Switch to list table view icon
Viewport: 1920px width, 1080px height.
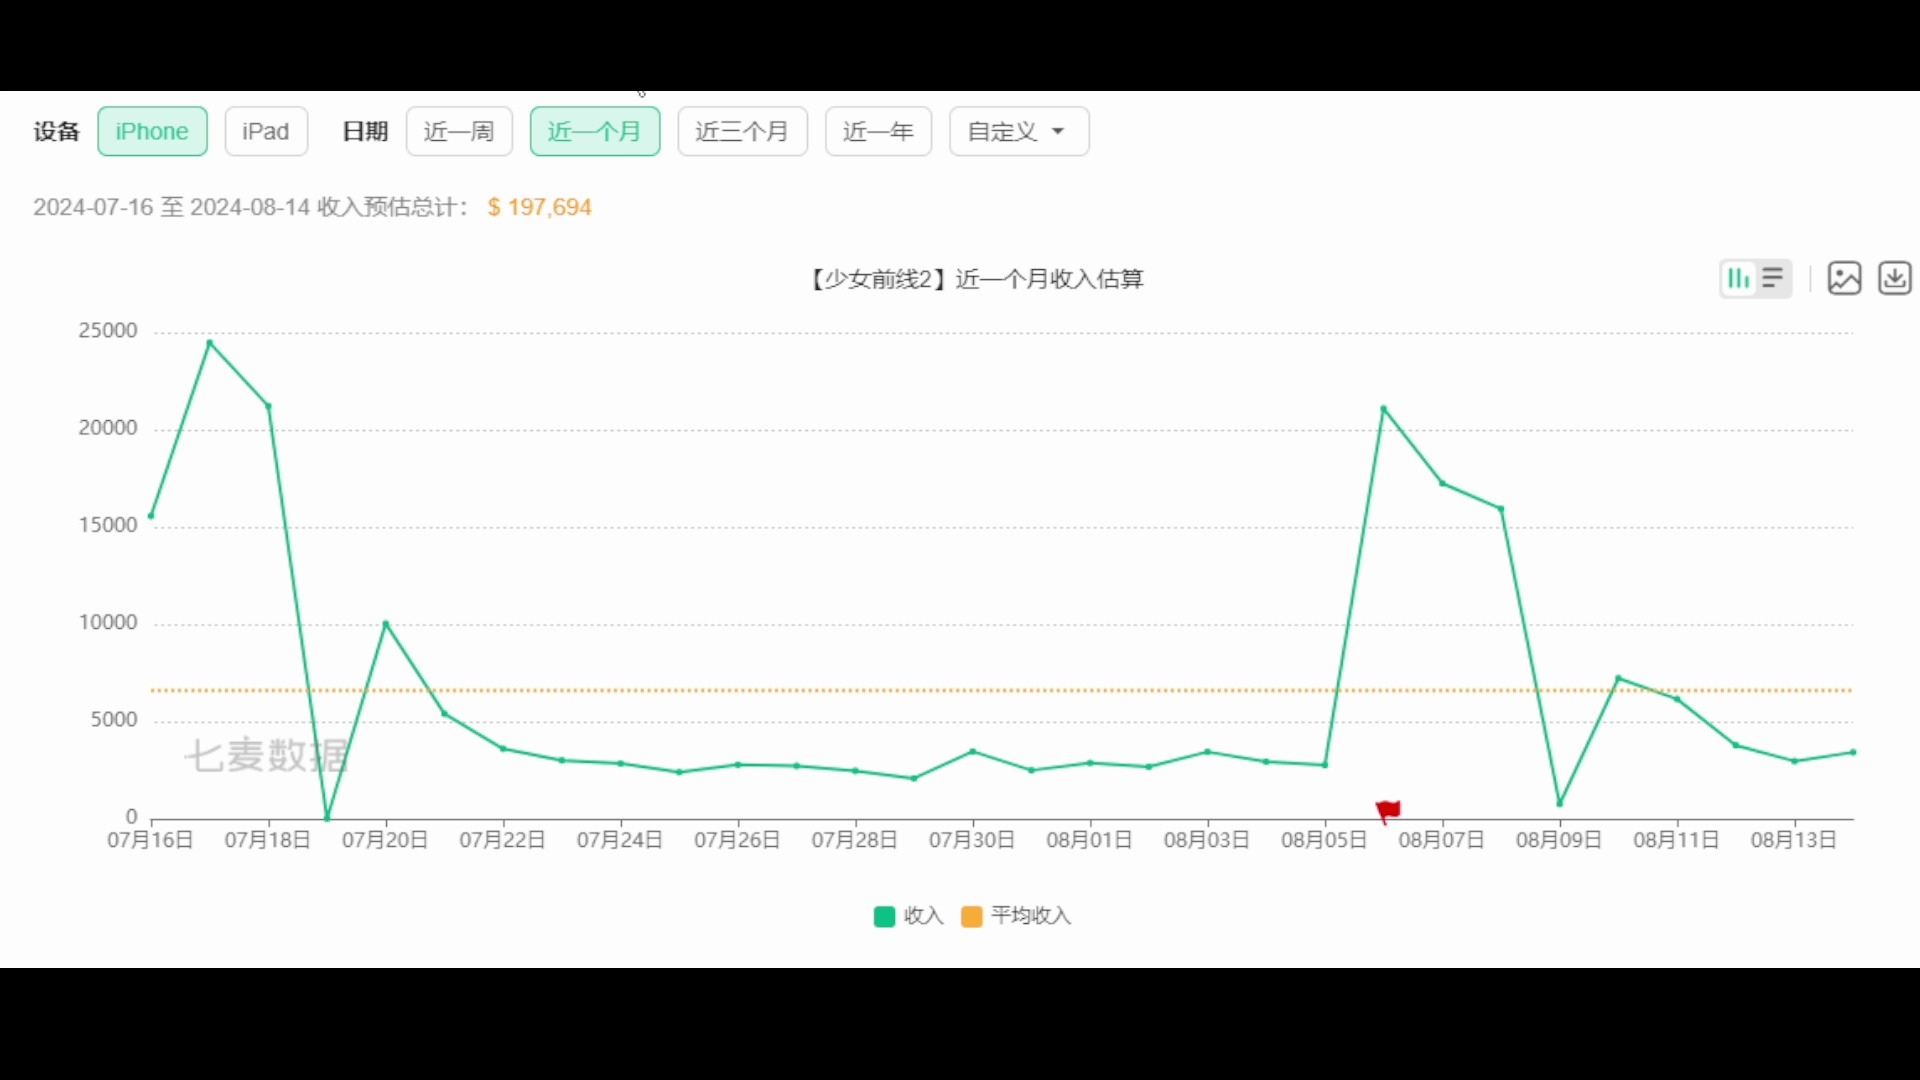[x=1773, y=278]
